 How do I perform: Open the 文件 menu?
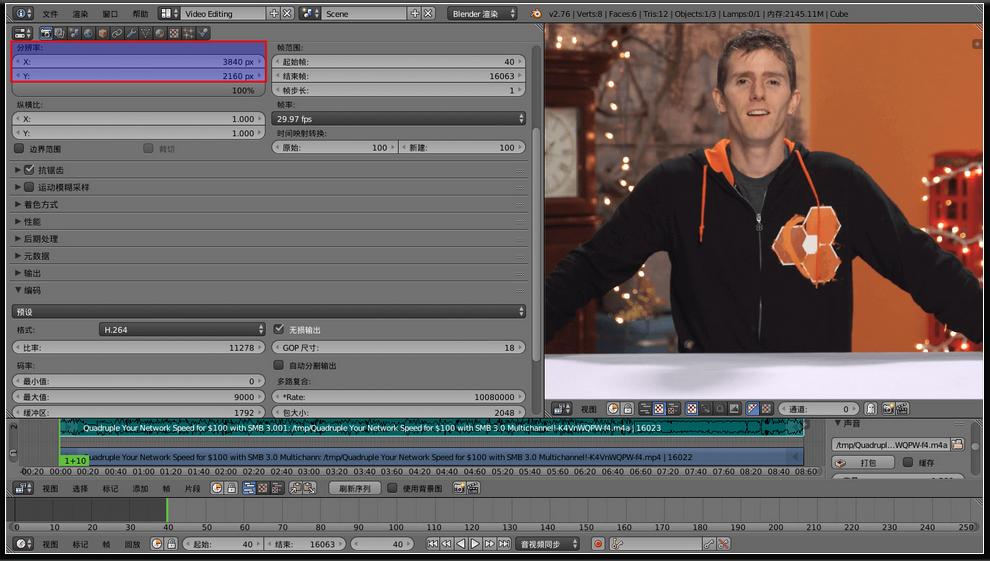coord(50,13)
